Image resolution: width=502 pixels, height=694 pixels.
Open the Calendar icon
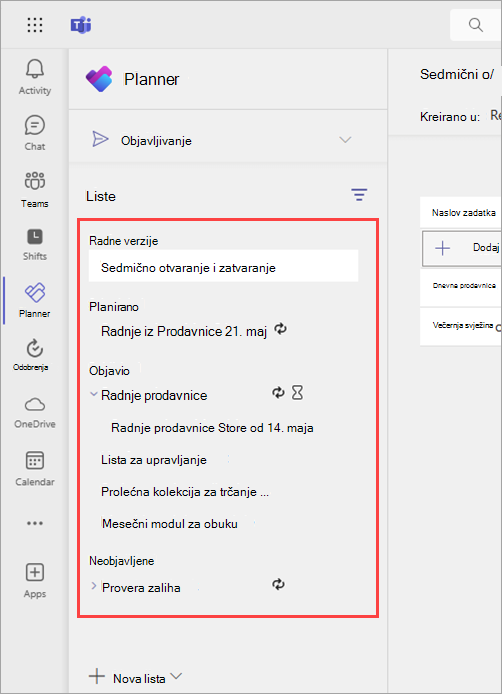pyautogui.click(x=35, y=460)
